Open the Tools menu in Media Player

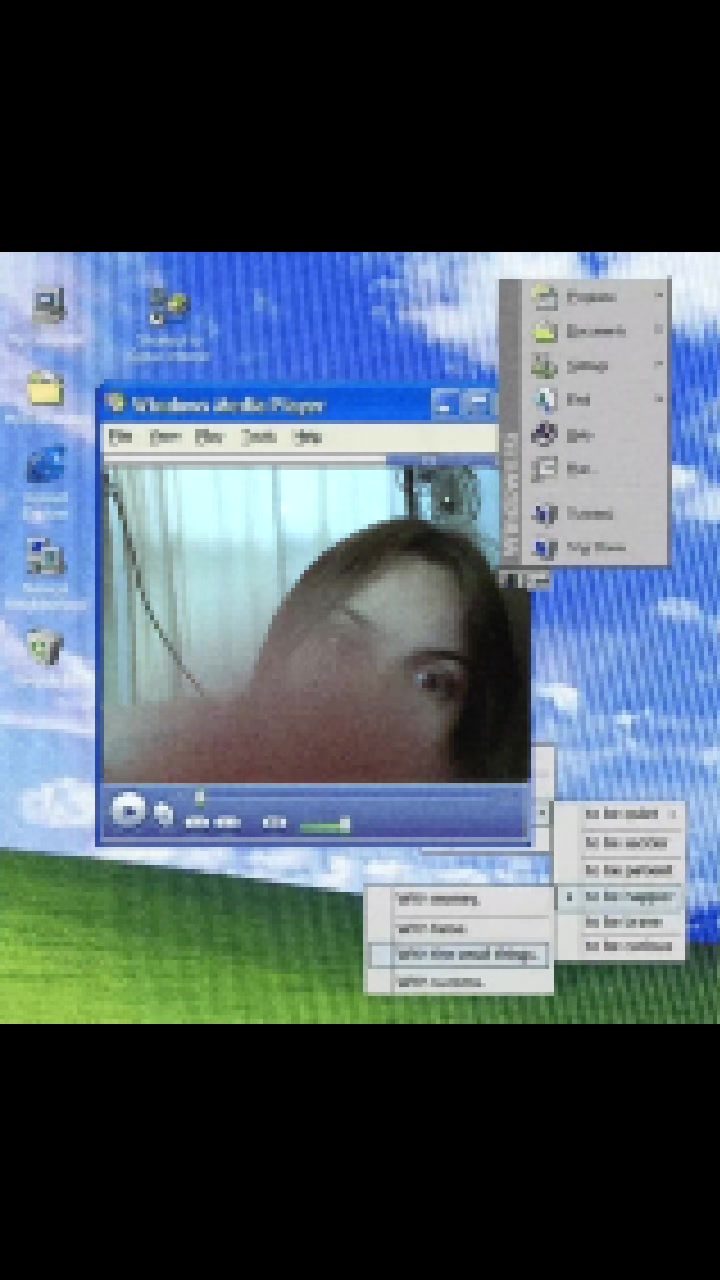pyautogui.click(x=258, y=437)
